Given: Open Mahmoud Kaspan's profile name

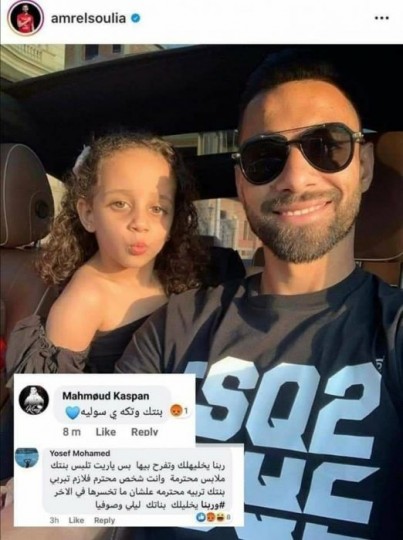Looking at the screenshot, I should 106,396.
